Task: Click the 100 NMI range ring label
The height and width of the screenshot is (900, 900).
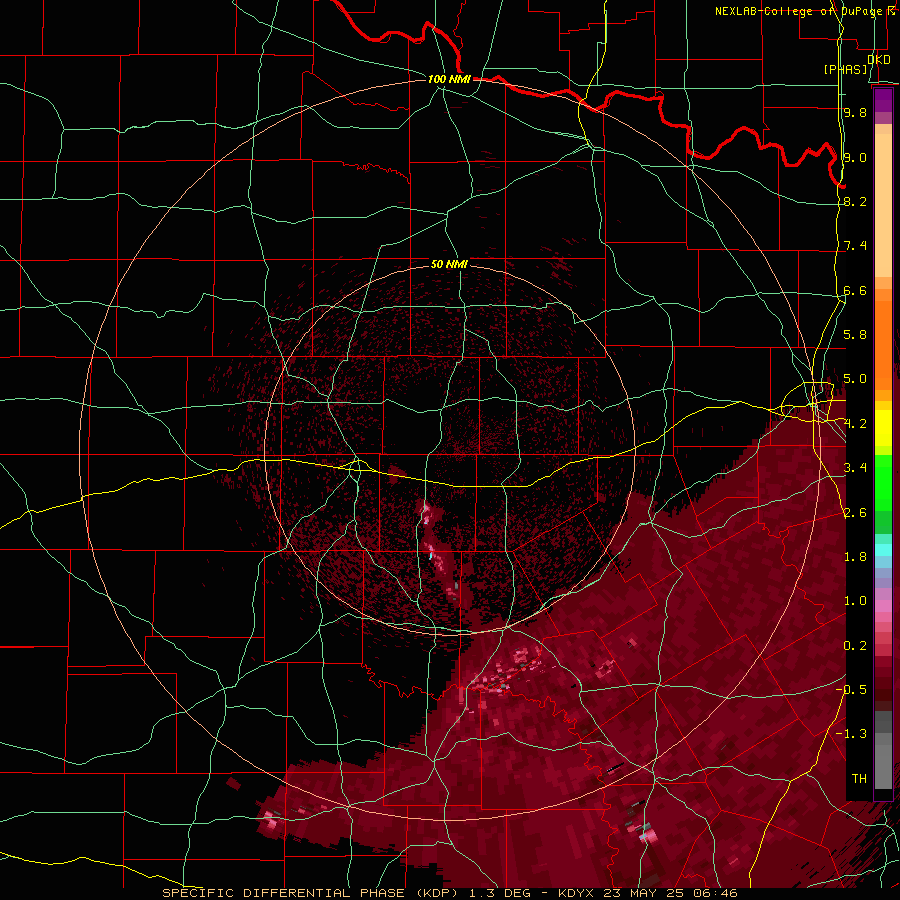Action: pos(449,79)
